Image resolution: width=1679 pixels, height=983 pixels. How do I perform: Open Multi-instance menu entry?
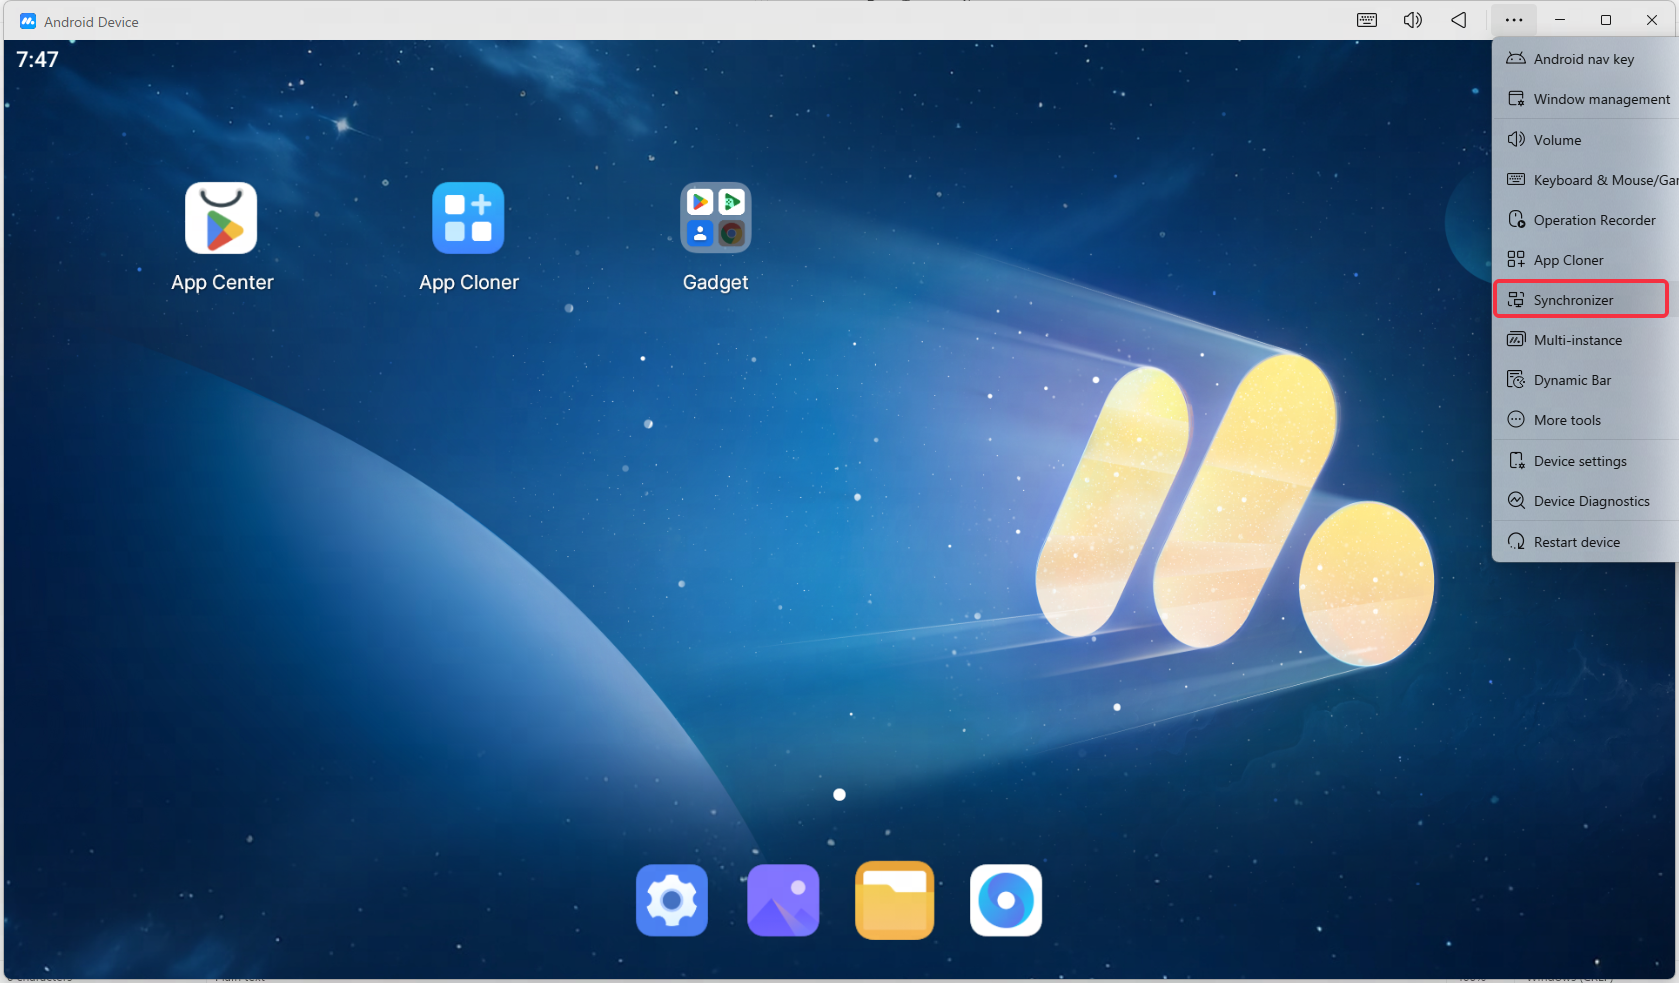pyautogui.click(x=1586, y=340)
